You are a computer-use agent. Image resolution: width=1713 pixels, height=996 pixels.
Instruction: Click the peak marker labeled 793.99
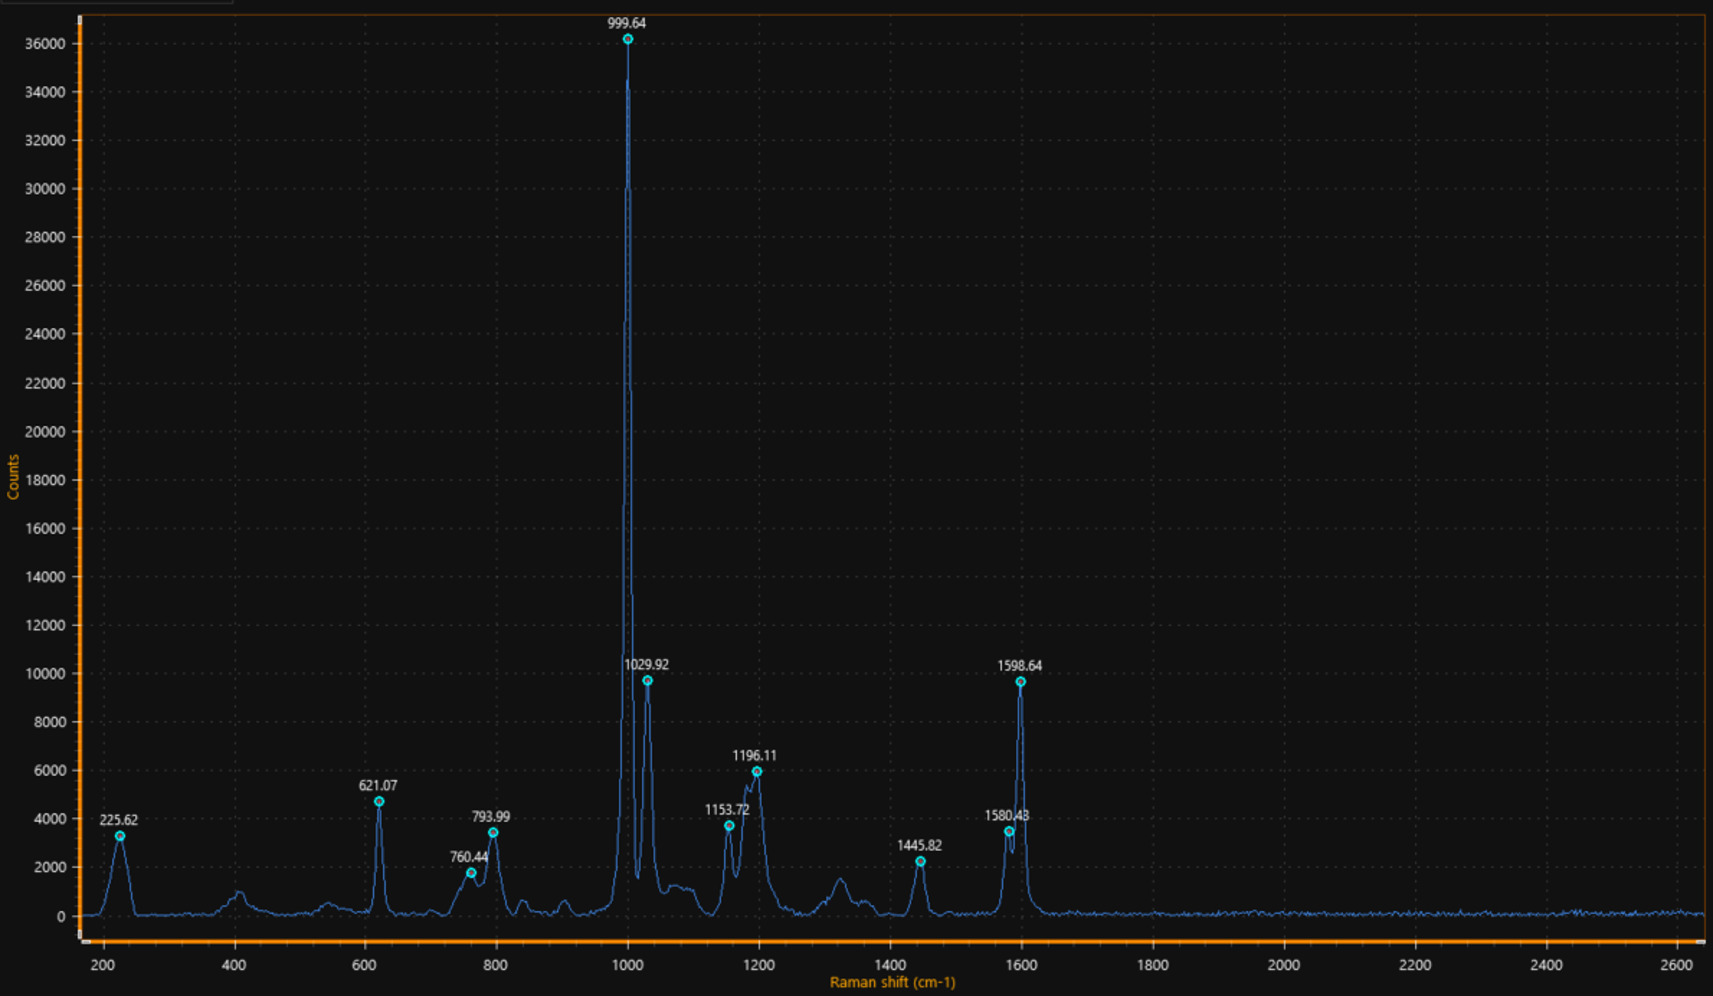tap(493, 833)
